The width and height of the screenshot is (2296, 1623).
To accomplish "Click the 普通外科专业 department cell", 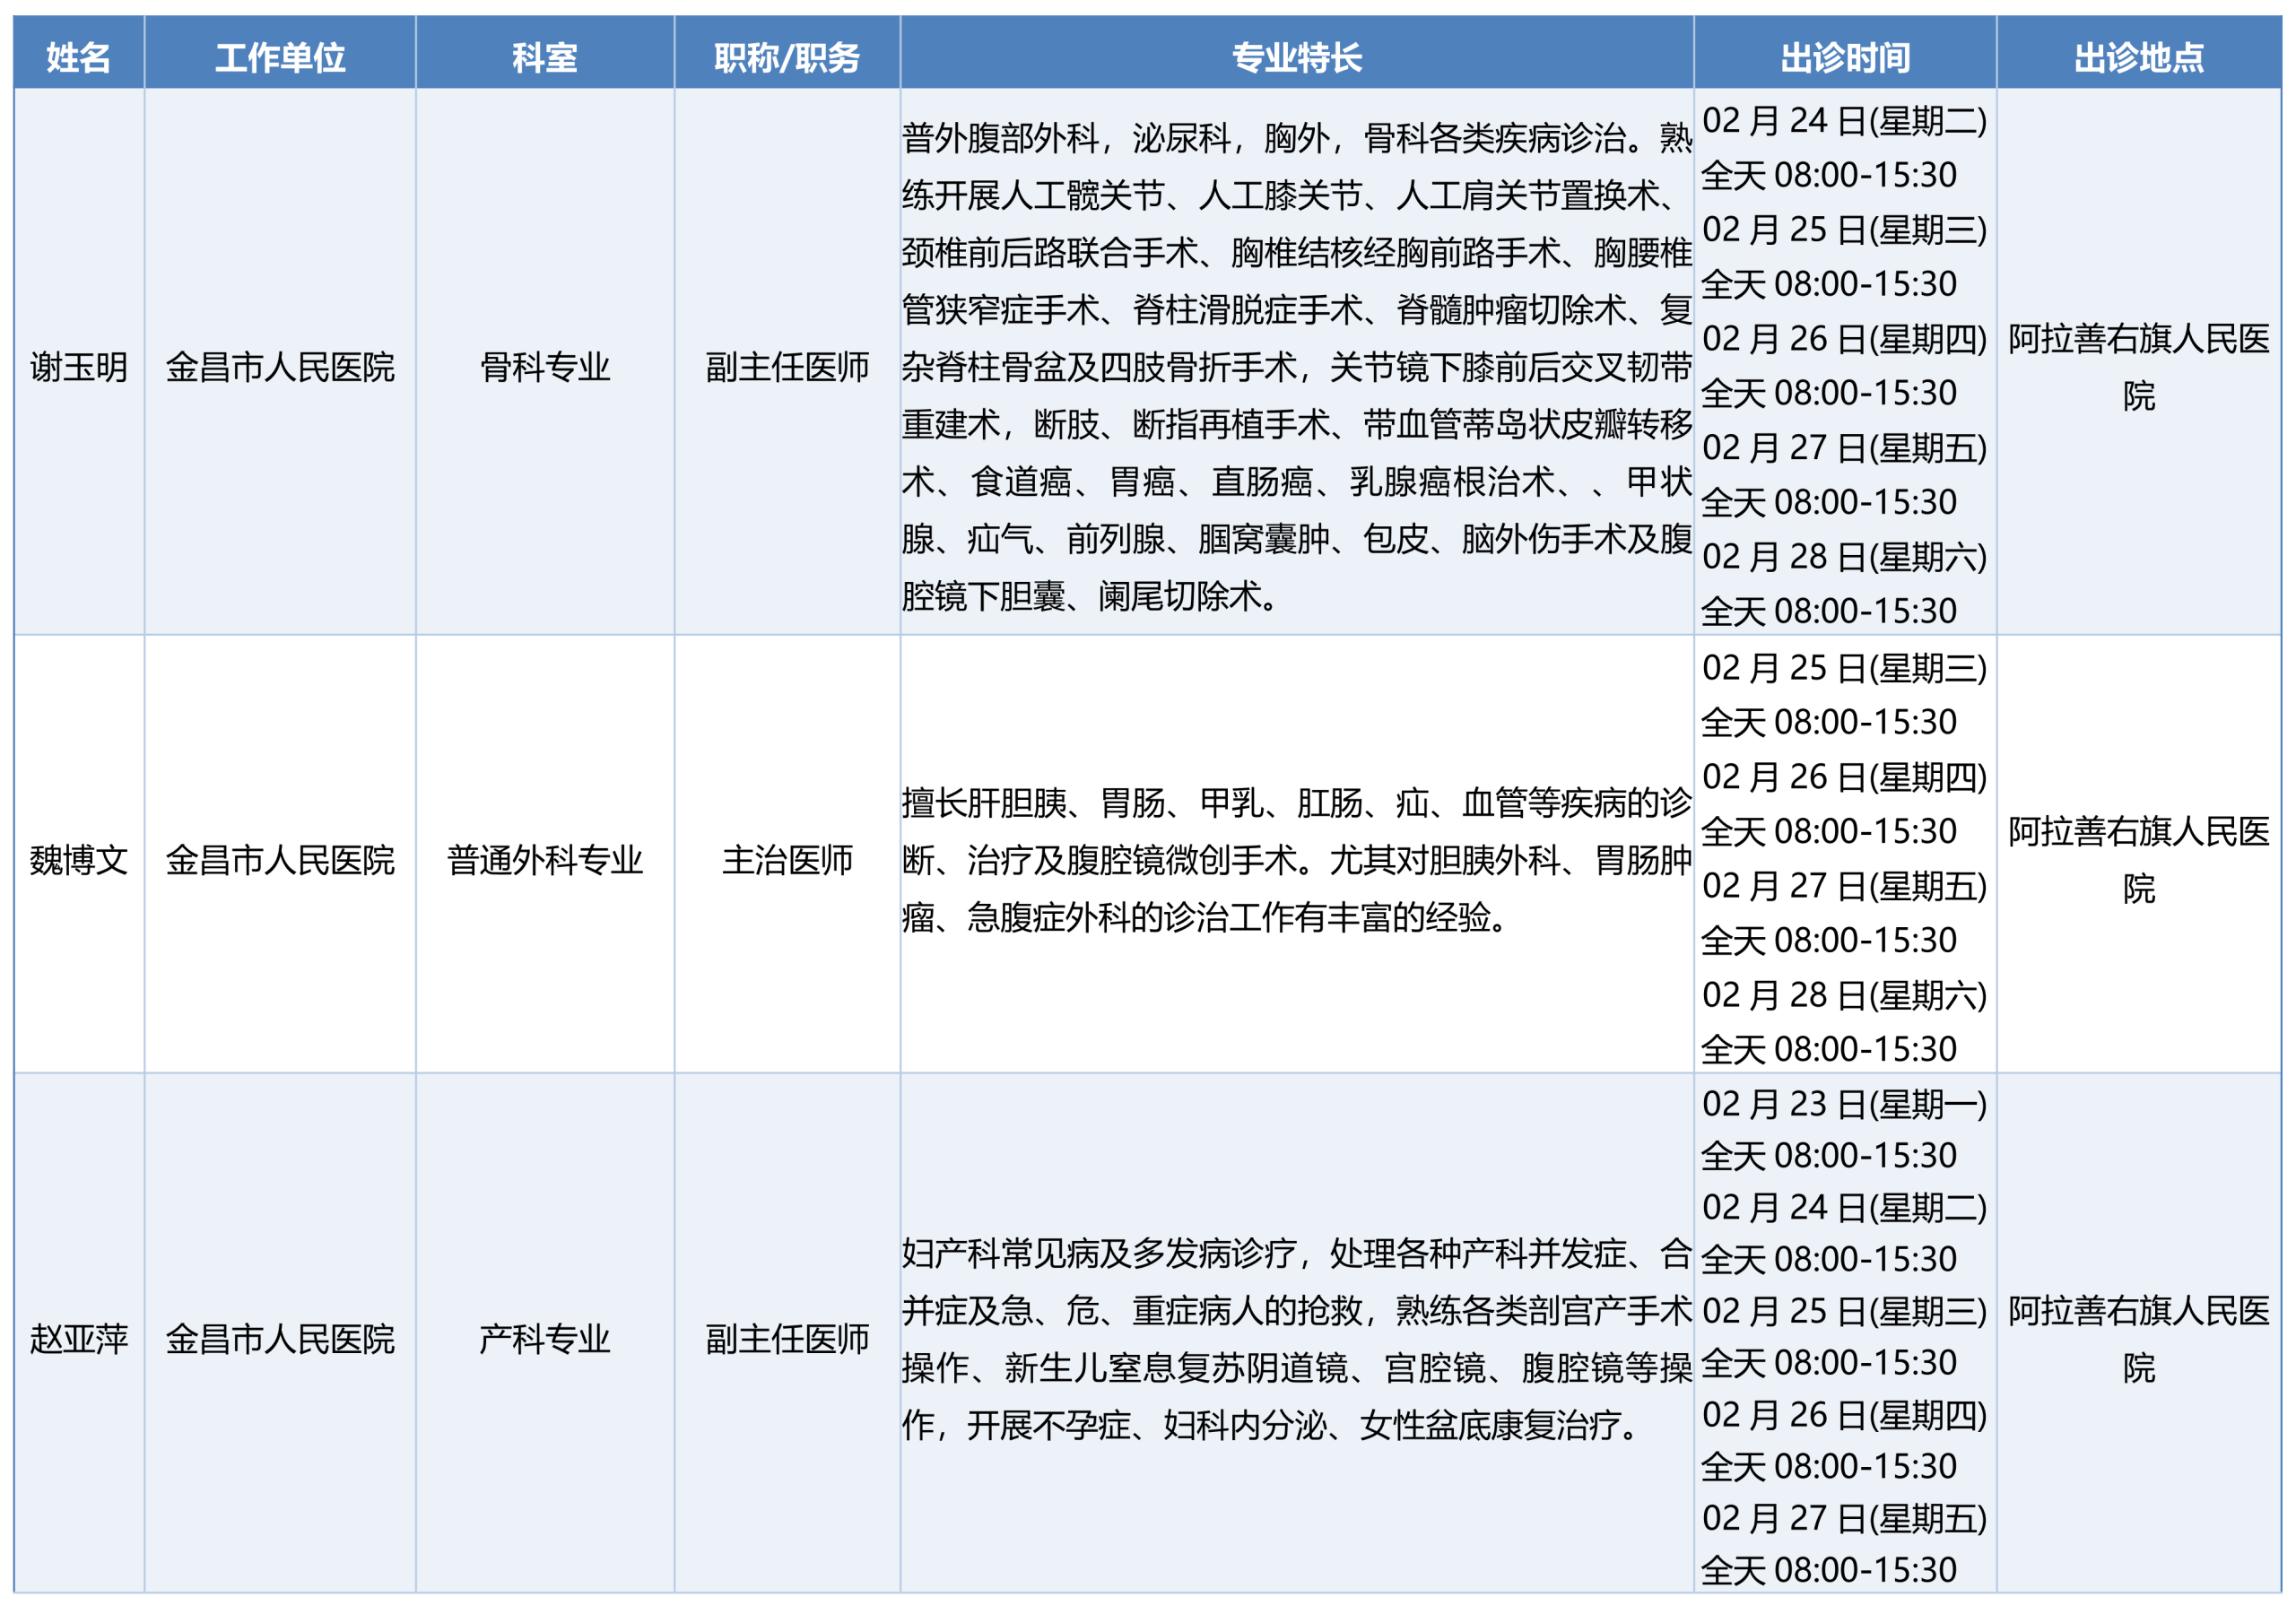I will pyautogui.click(x=545, y=860).
